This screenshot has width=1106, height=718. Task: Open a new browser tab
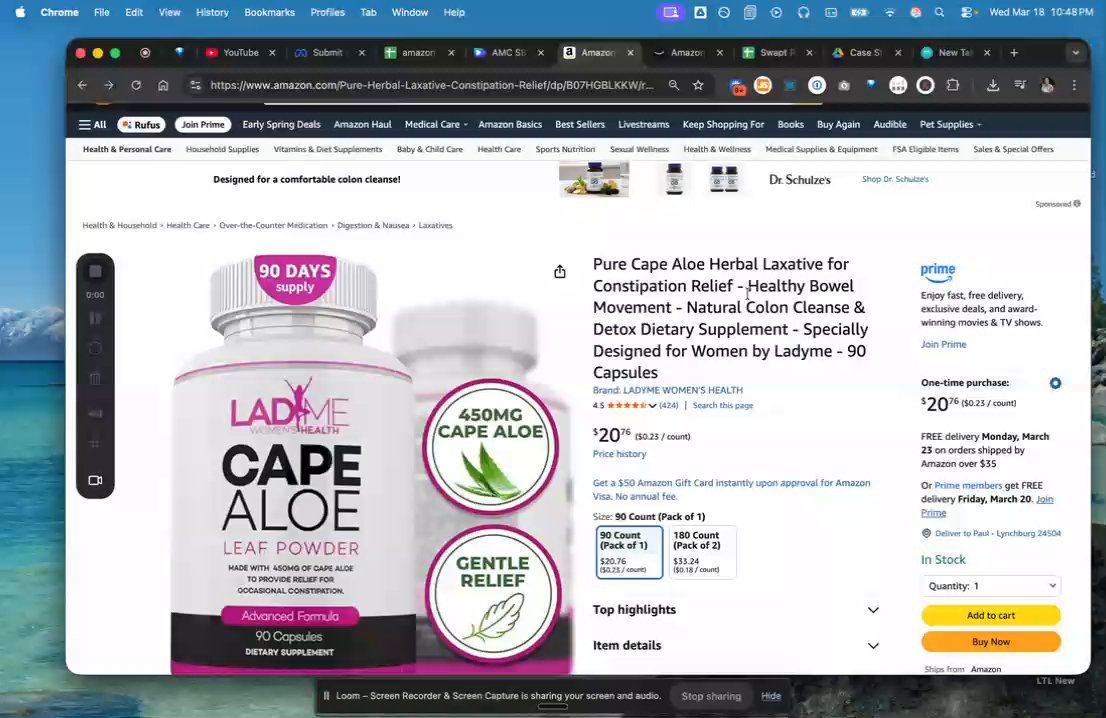pyautogui.click(x=1014, y=53)
